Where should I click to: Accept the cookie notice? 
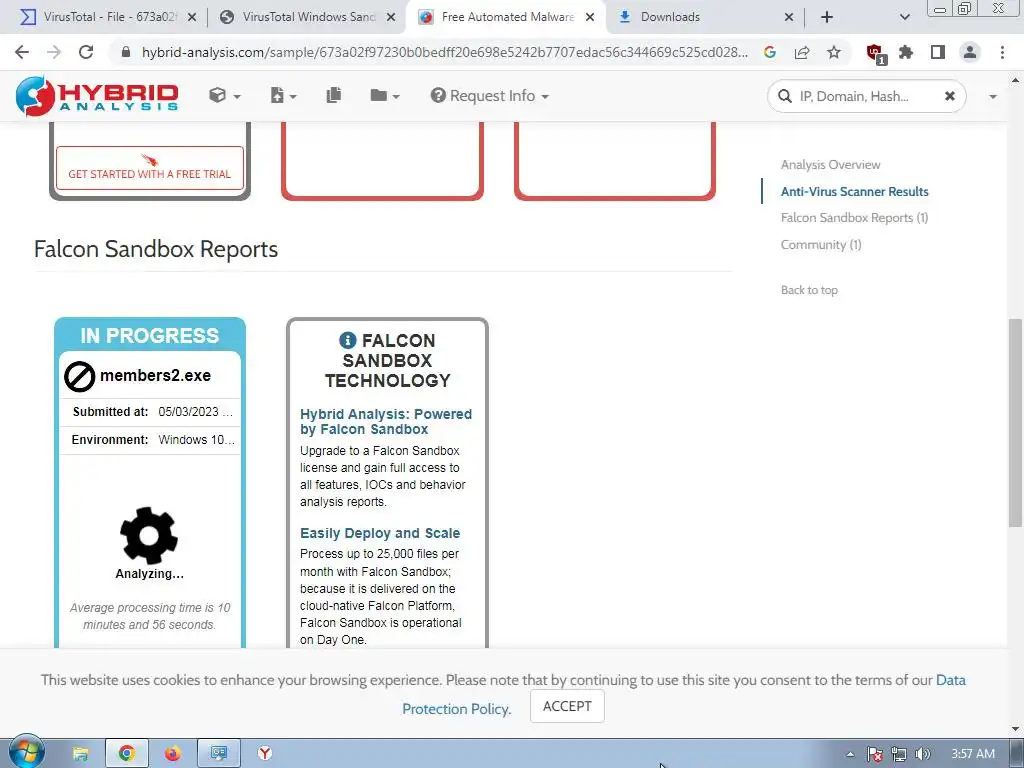[567, 706]
